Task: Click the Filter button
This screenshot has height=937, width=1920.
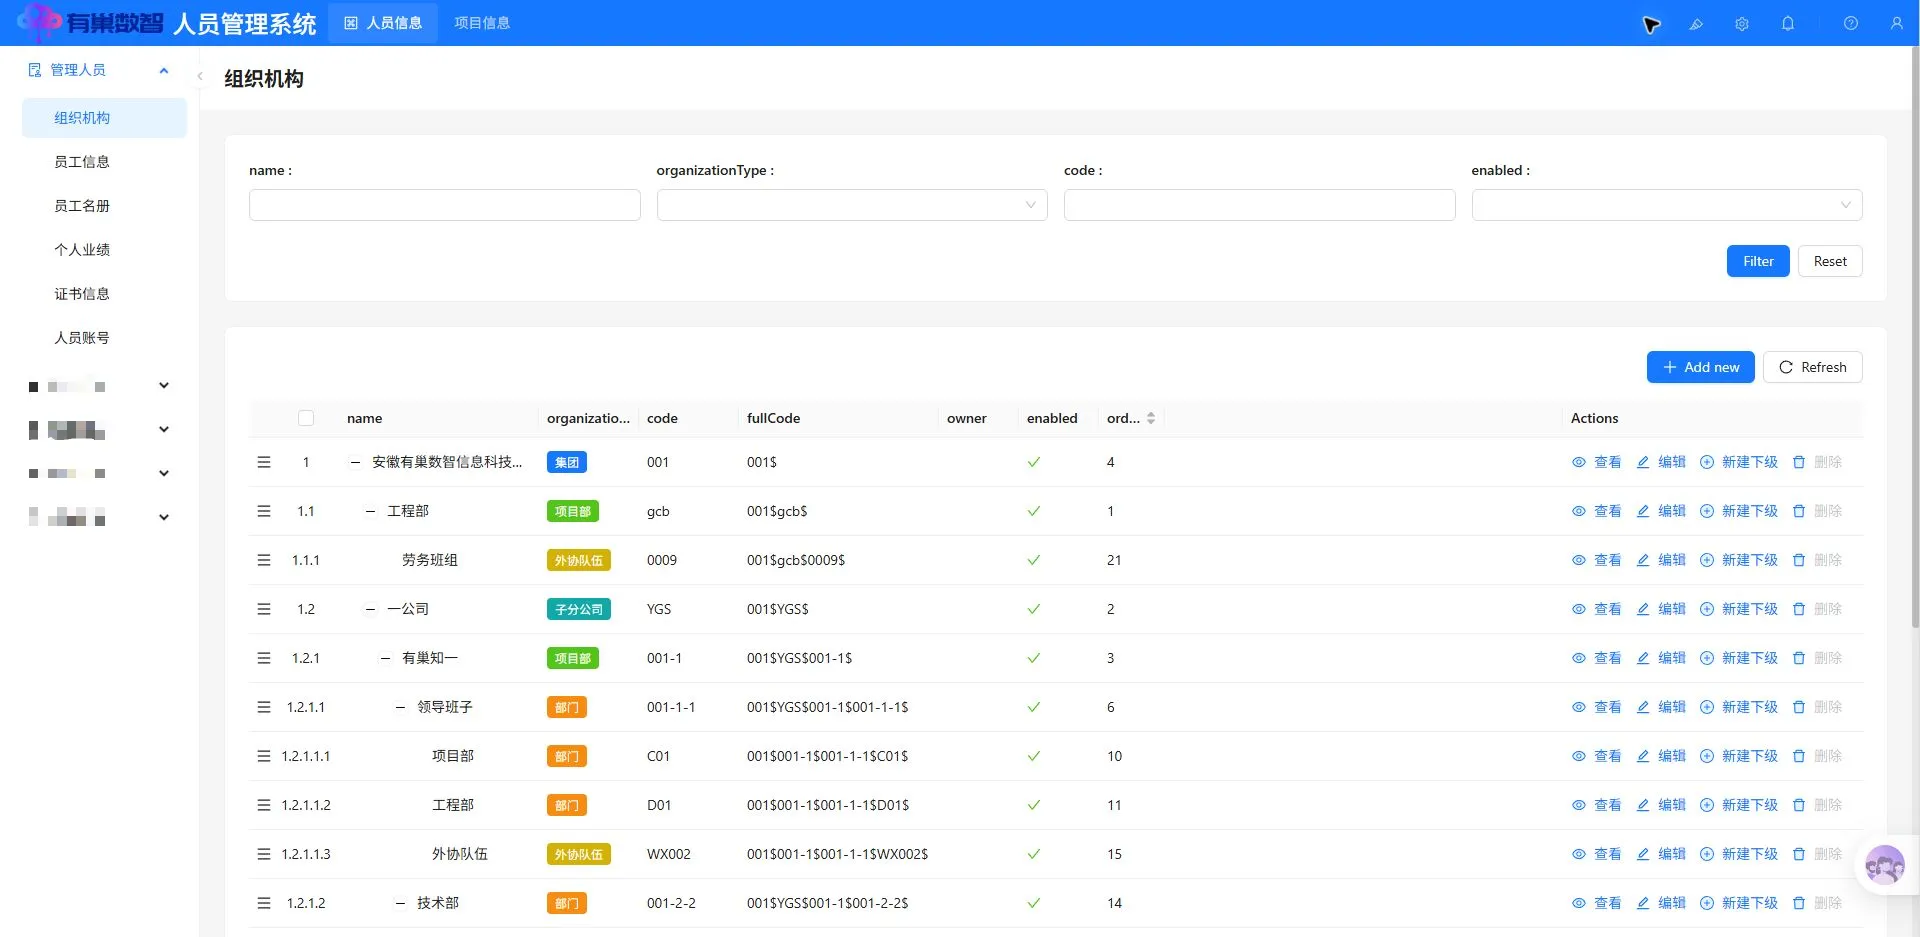Action: 1758,261
